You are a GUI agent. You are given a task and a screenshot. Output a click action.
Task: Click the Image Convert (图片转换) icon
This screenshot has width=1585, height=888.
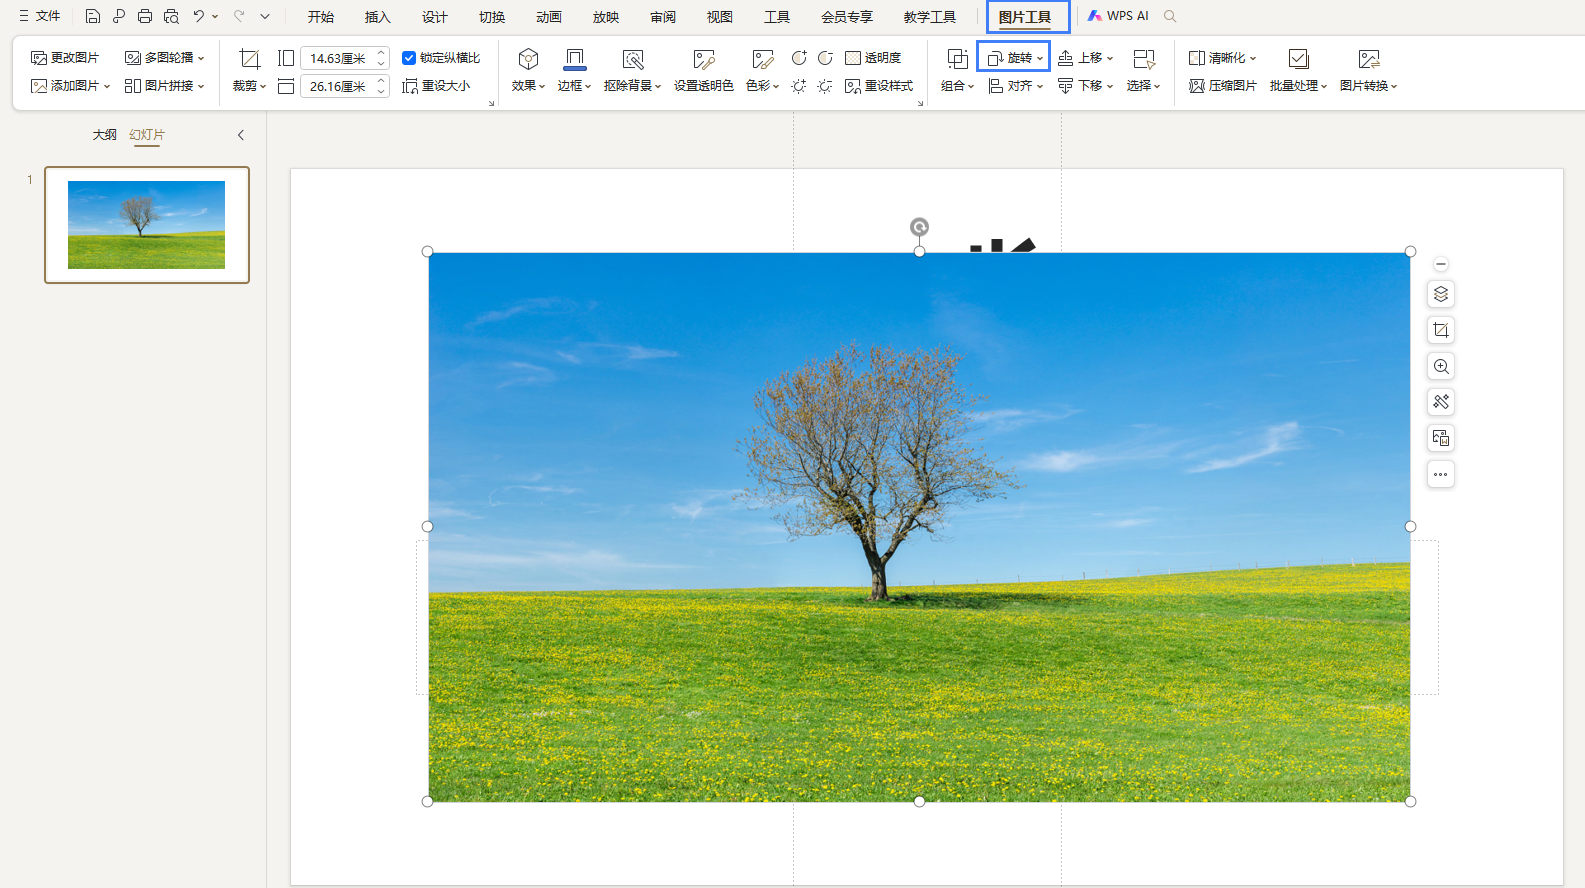(1369, 59)
